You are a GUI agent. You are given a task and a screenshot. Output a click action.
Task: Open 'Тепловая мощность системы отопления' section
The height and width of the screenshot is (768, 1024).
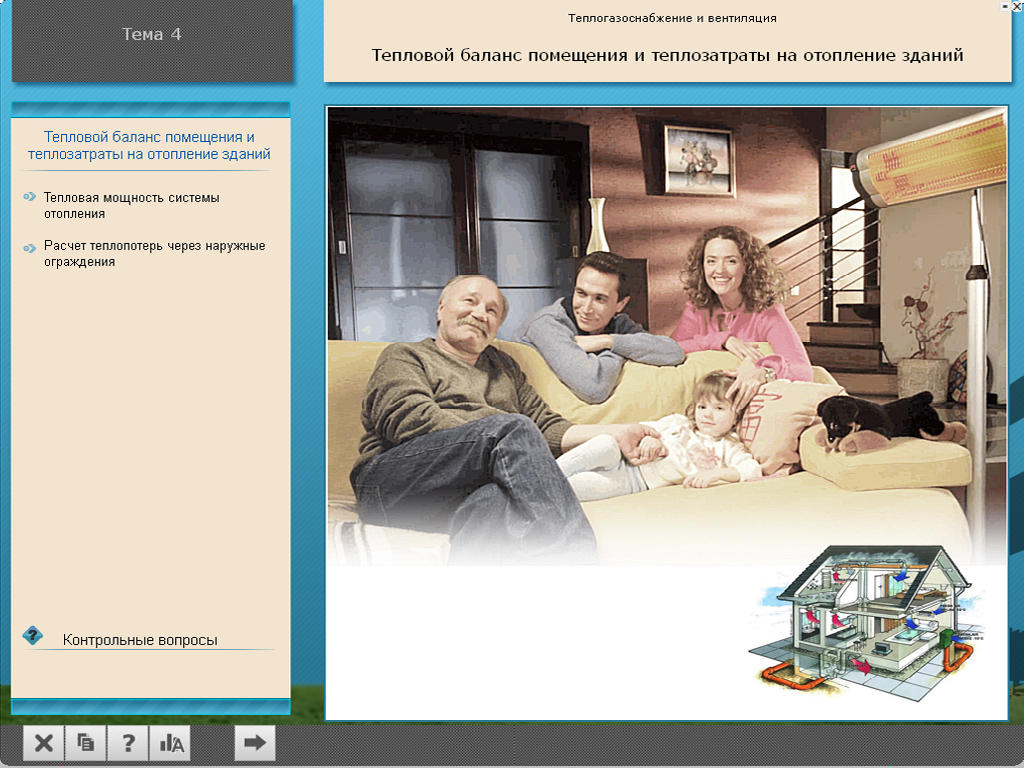coord(131,205)
